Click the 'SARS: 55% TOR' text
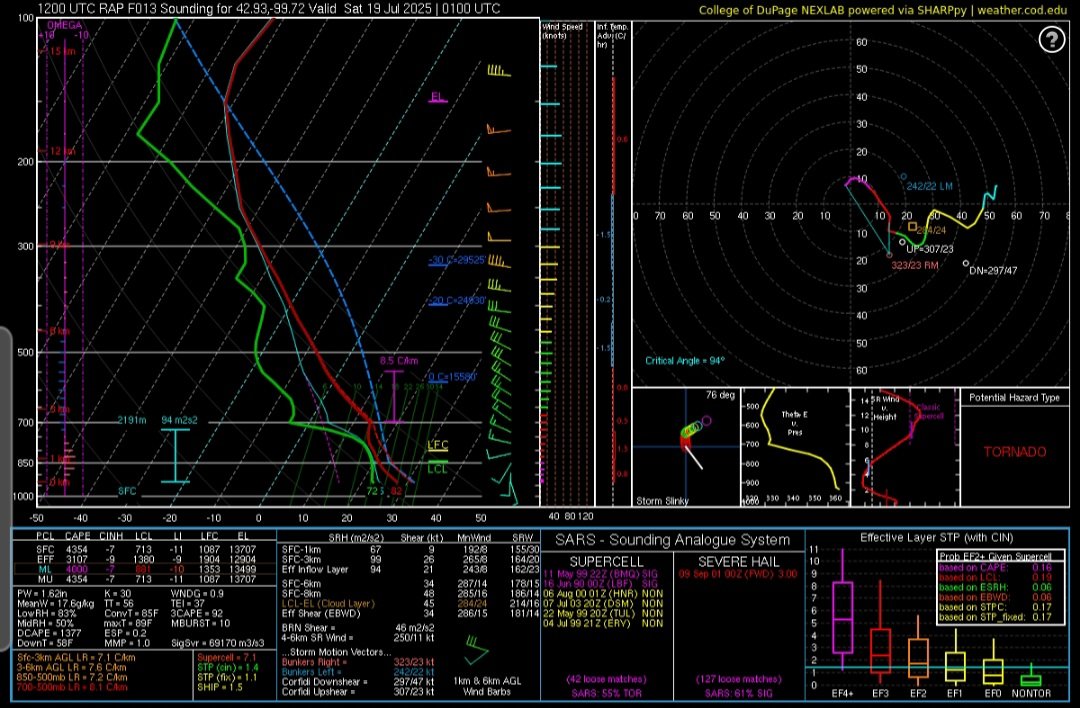Image resolution: width=1080 pixels, height=708 pixels. pyautogui.click(x=606, y=694)
